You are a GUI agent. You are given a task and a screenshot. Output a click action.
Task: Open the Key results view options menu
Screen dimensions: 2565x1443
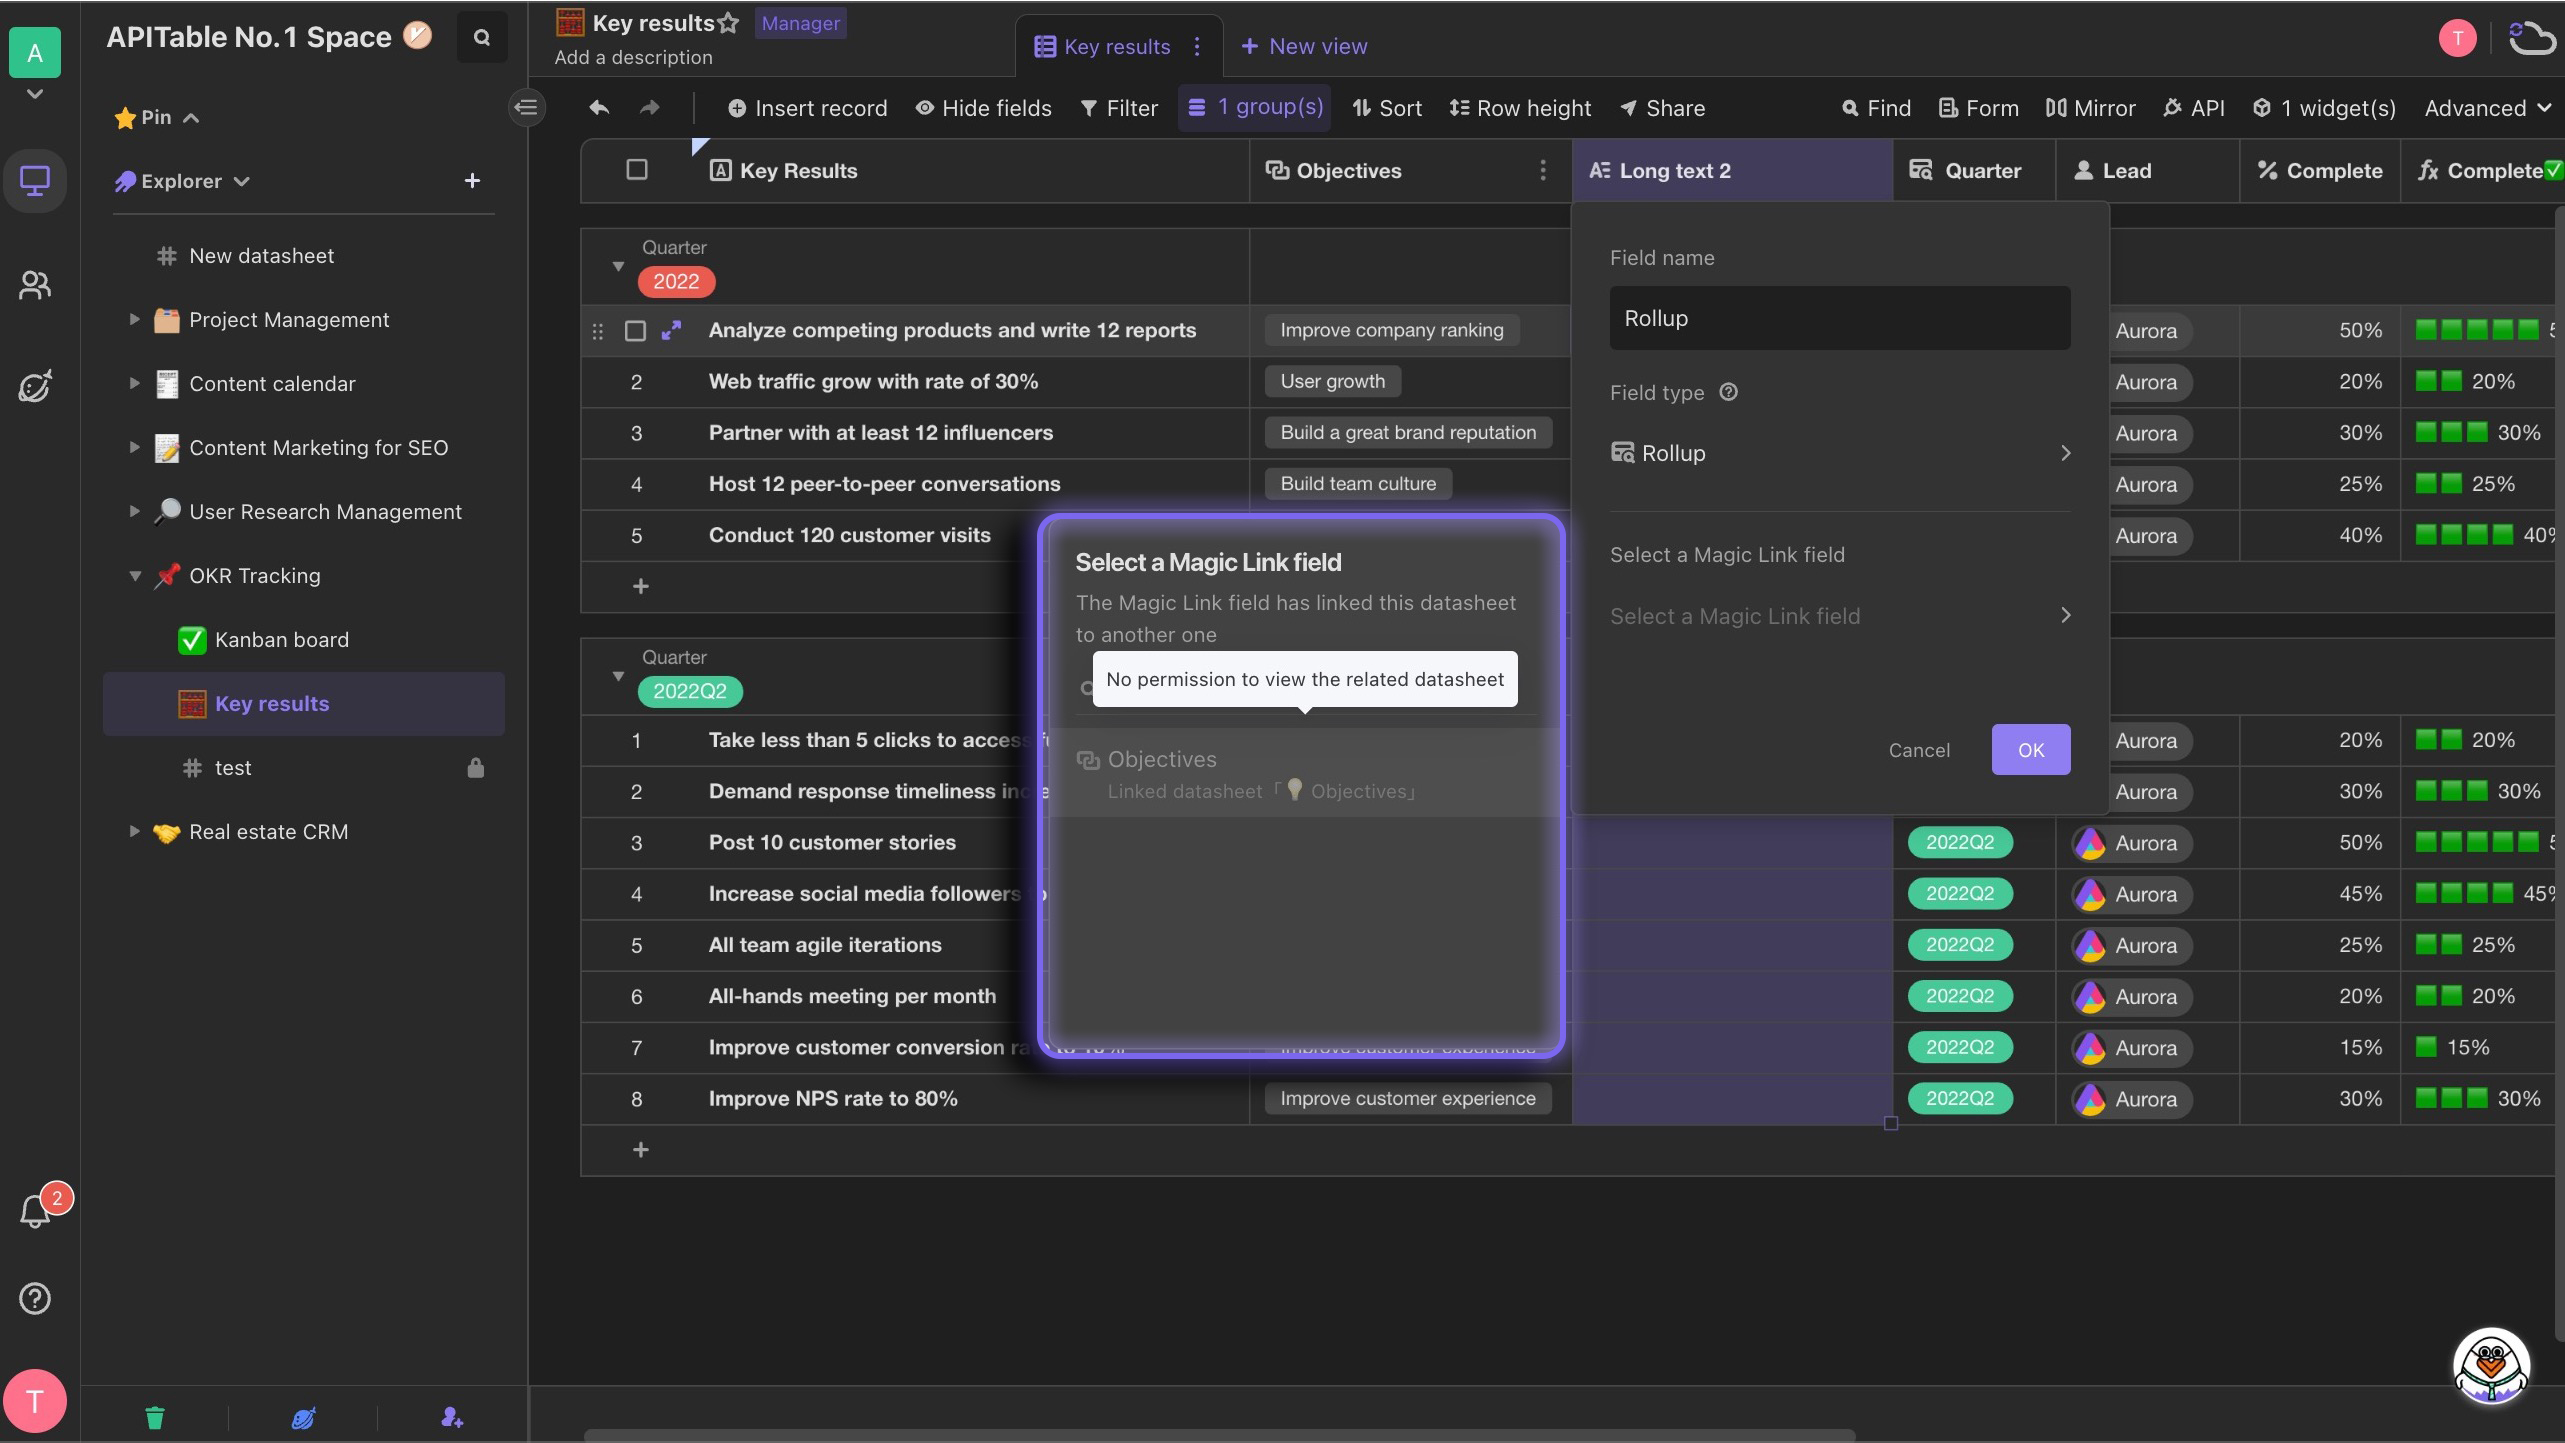(1197, 46)
